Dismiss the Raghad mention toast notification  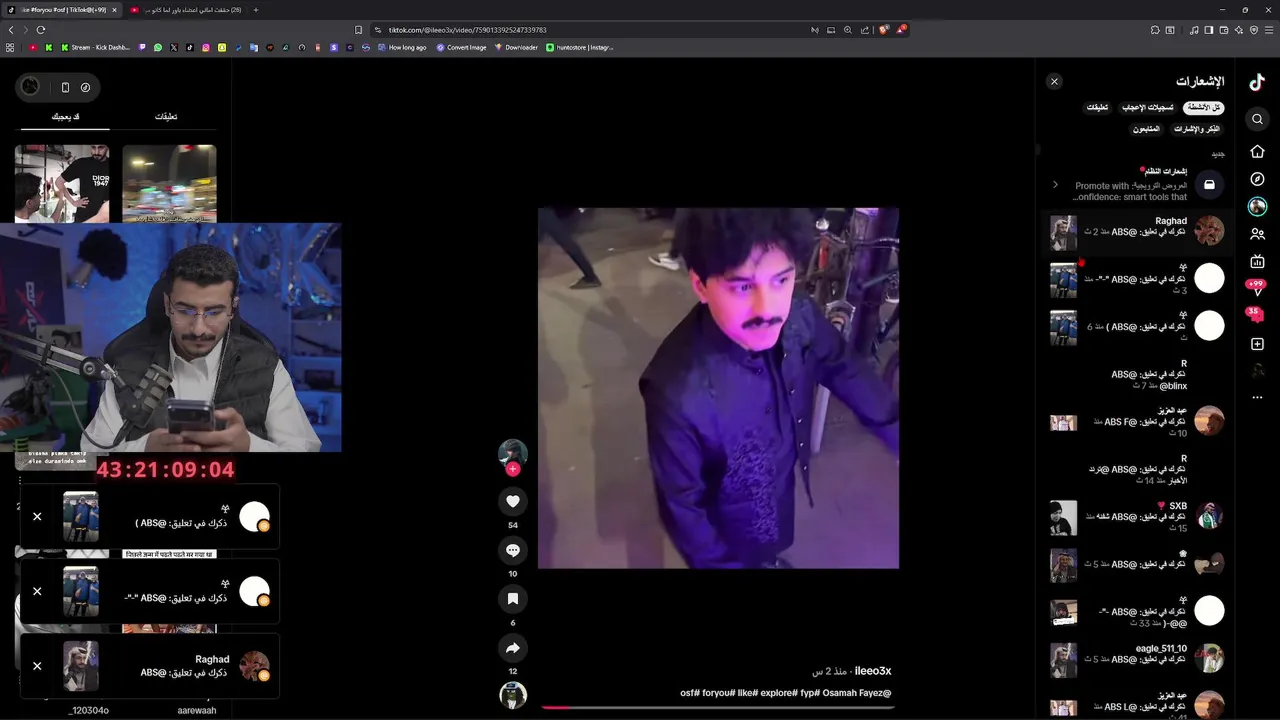pos(37,666)
